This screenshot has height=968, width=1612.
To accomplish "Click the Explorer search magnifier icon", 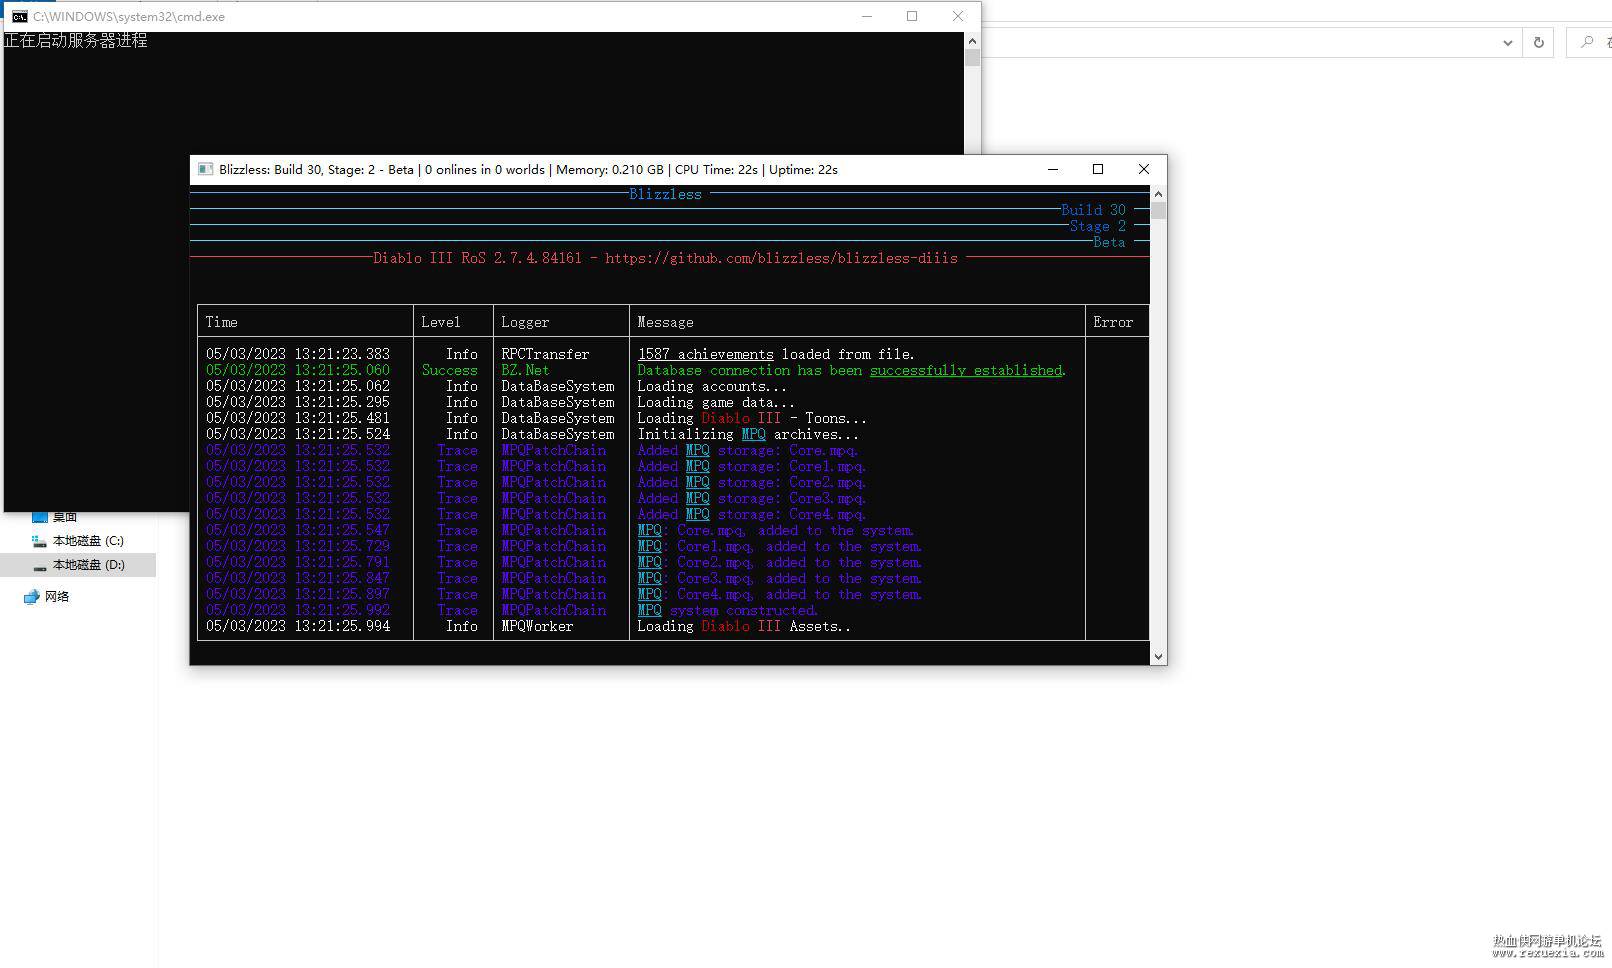I will [1586, 42].
